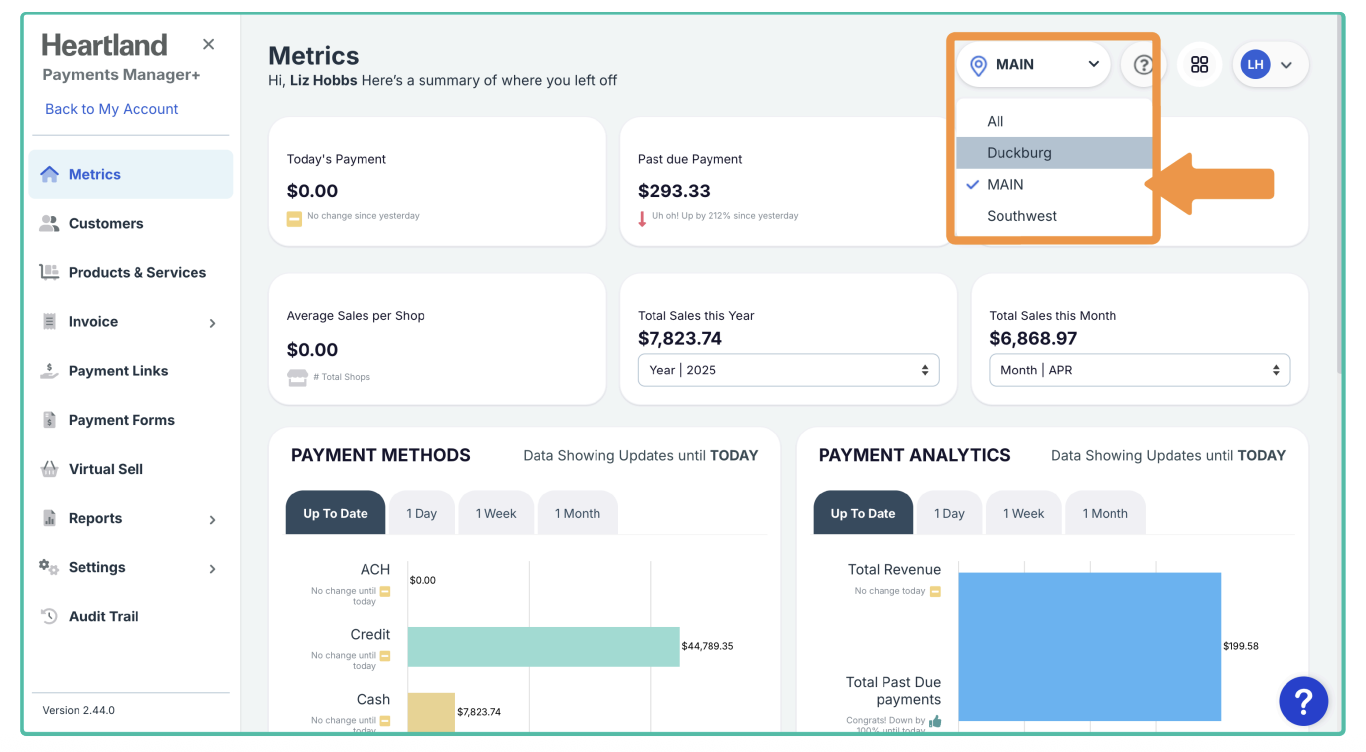Click the Virtual Sell basket icon

coord(49,469)
